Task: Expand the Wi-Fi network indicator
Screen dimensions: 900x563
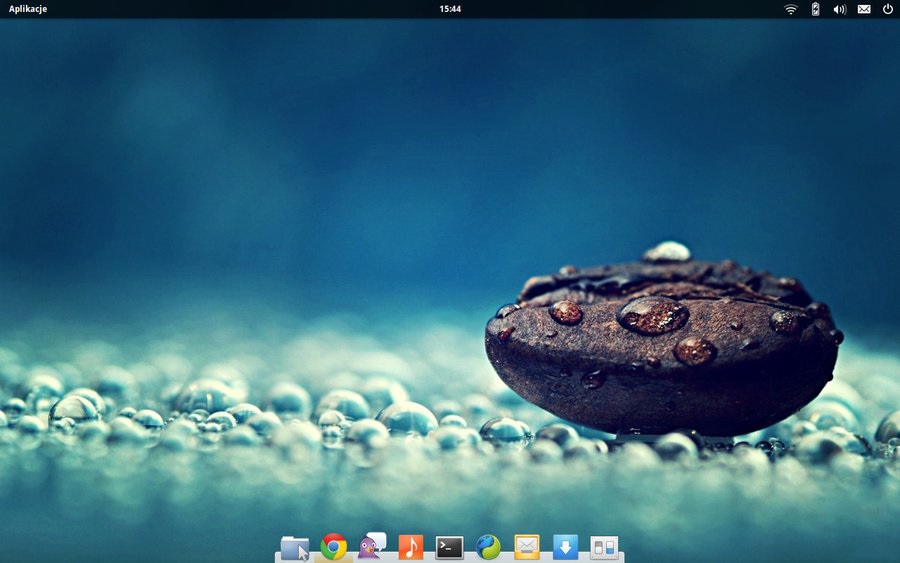Action: pyautogui.click(x=791, y=9)
